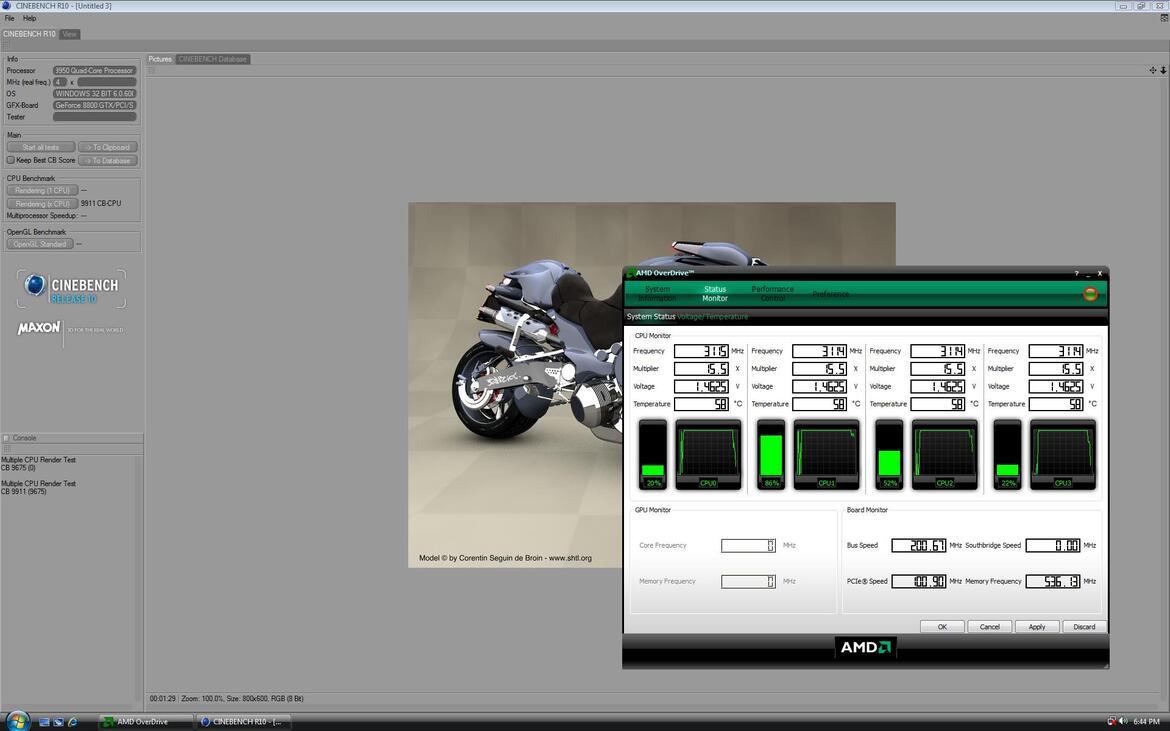The width and height of the screenshot is (1170, 731).
Task: Select the Pictures tab
Action: tap(160, 59)
